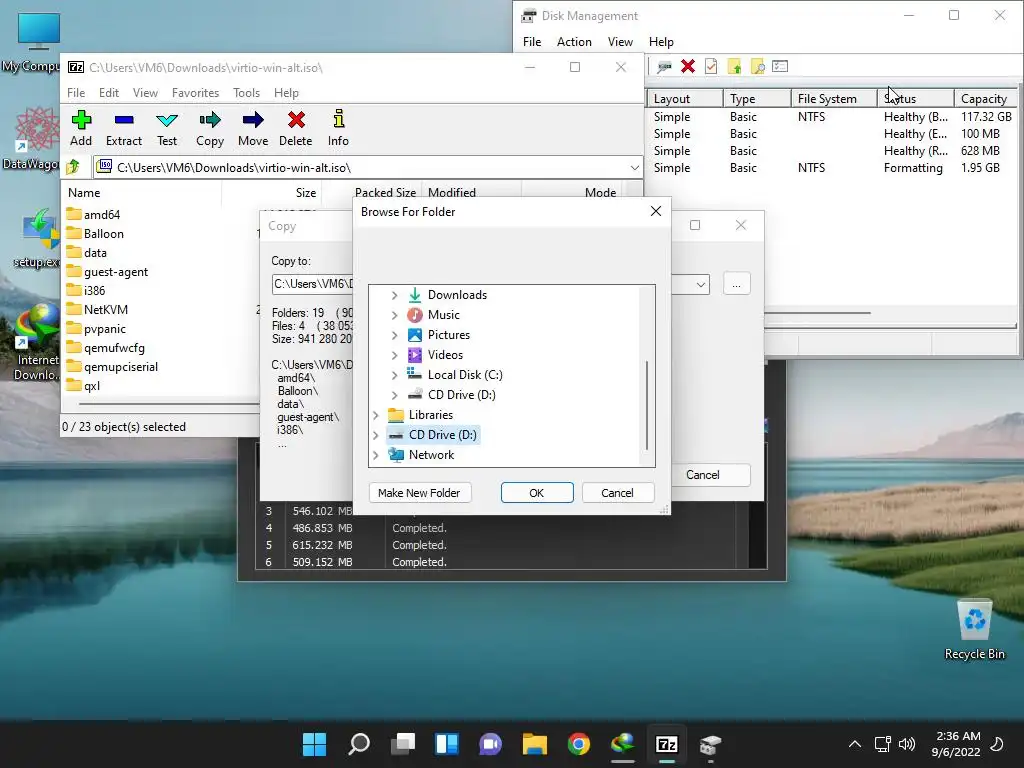Open 7-Zip Edit menu
This screenshot has width=1024, height=768.
pos(108,93)
